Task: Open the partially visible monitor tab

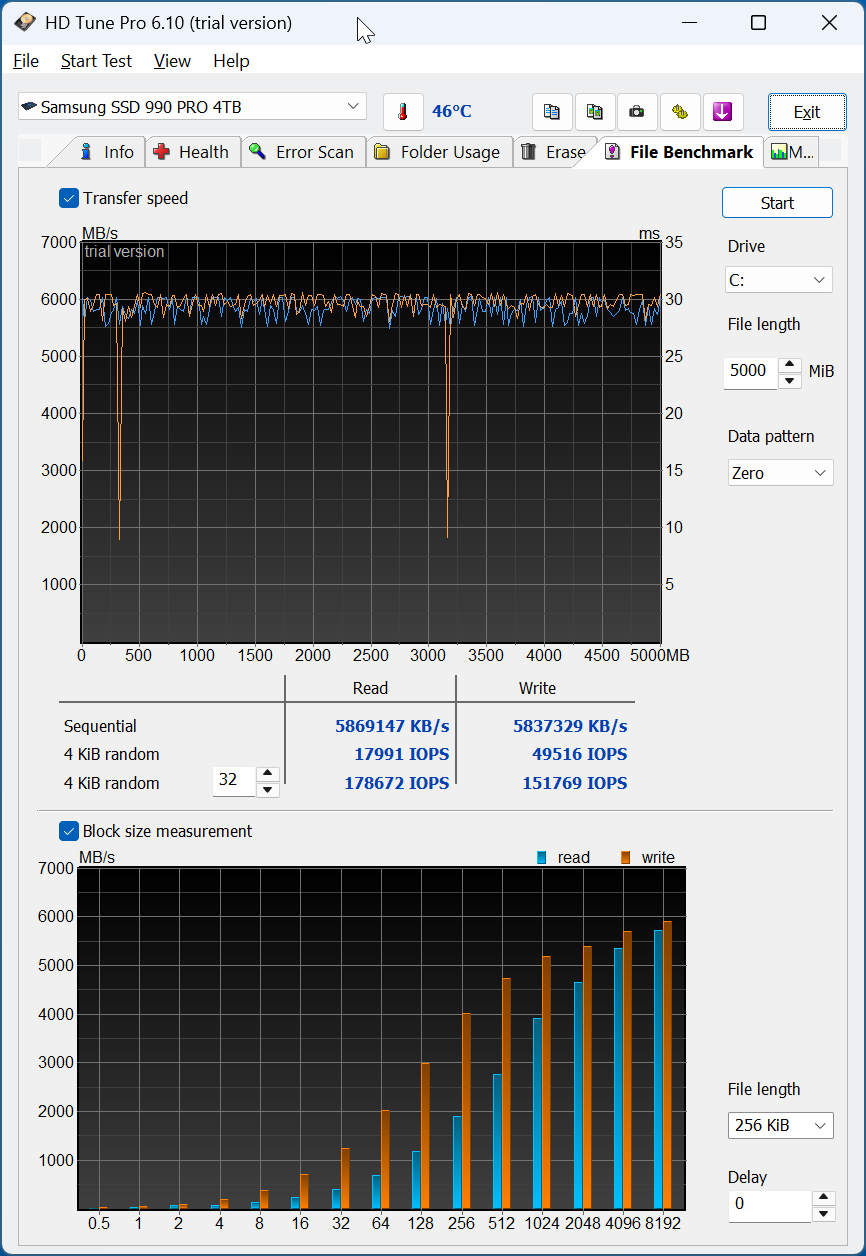Action: pos(791,152)
